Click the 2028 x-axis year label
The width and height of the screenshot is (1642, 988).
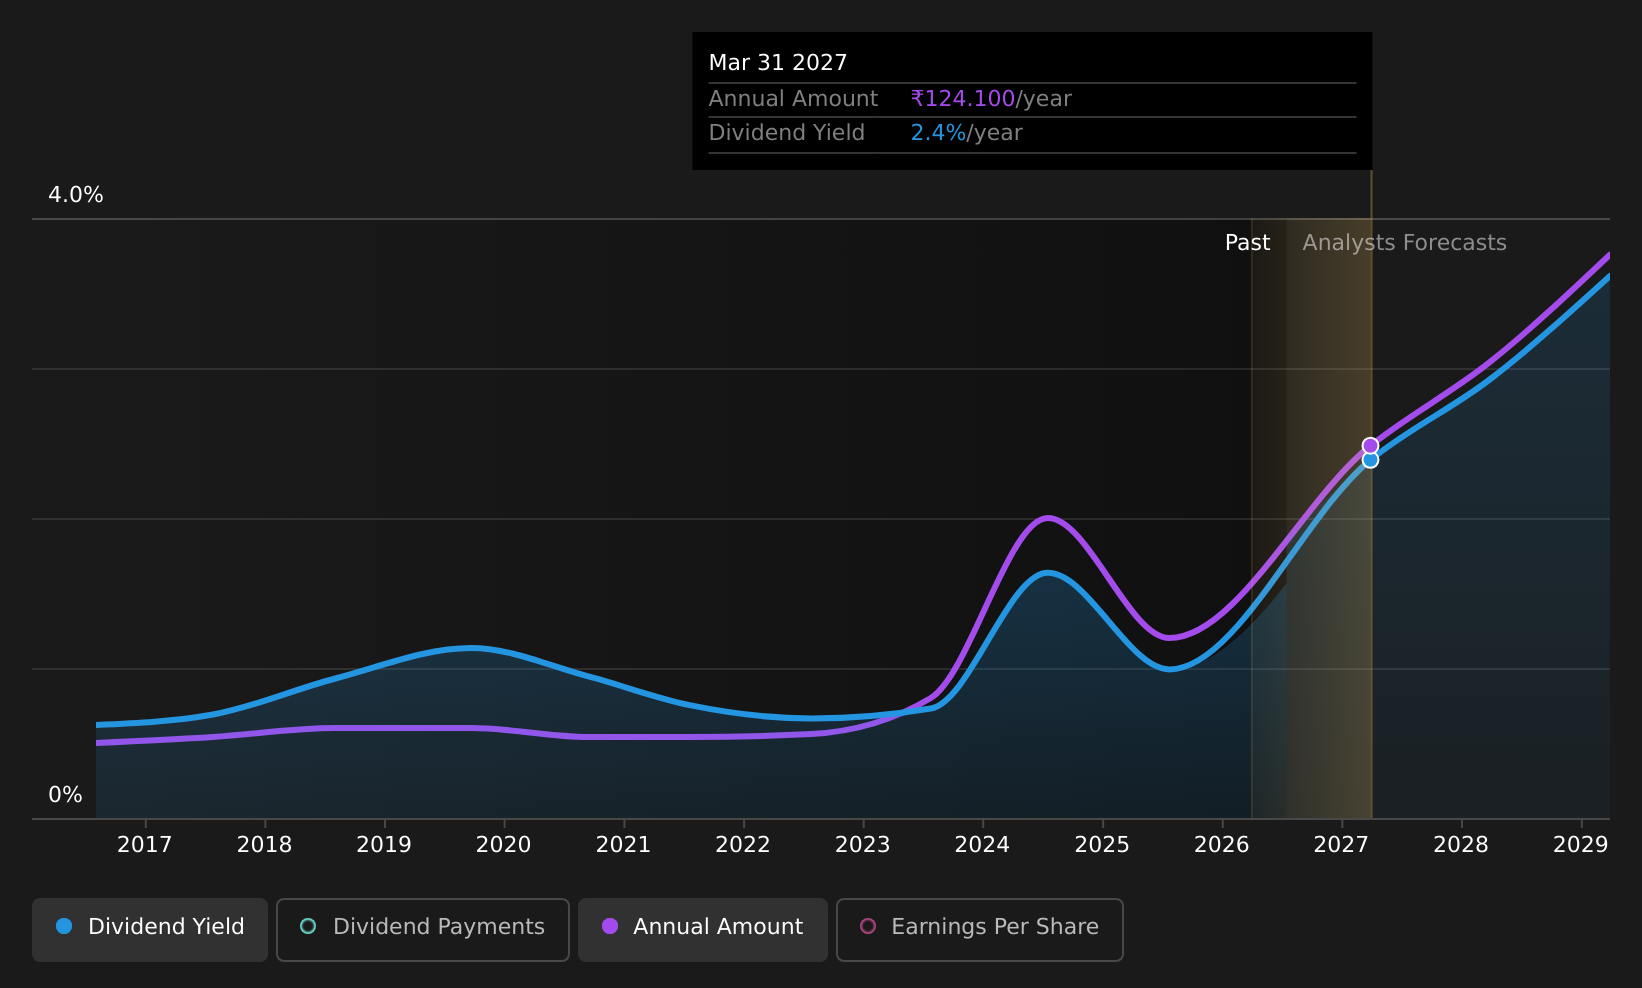[x=1461, y=845]
